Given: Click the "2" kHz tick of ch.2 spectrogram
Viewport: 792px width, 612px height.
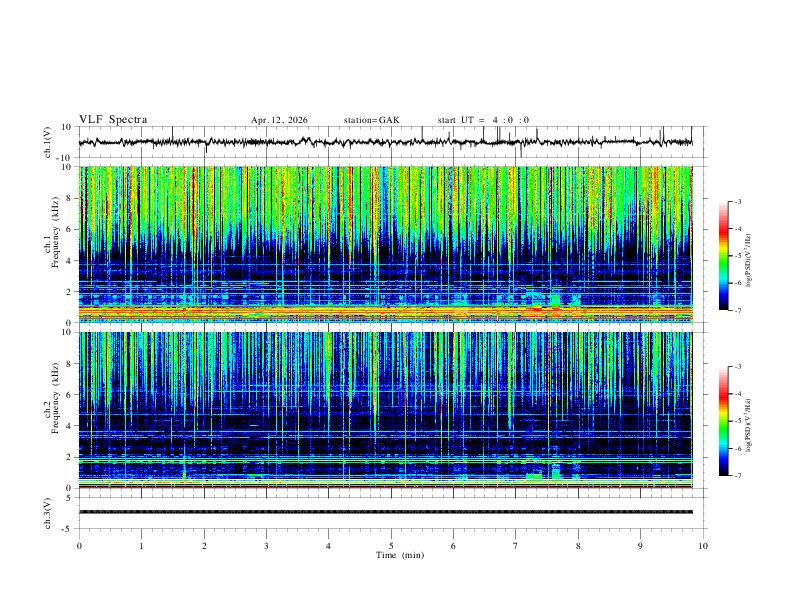Looking at the screenshot, I should (x=69, y=457).
